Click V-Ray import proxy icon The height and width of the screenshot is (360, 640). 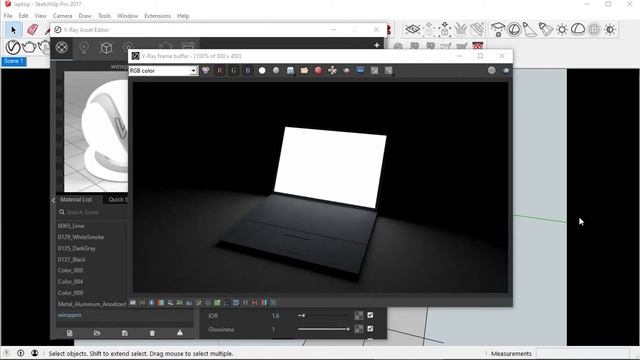(444, 29)
